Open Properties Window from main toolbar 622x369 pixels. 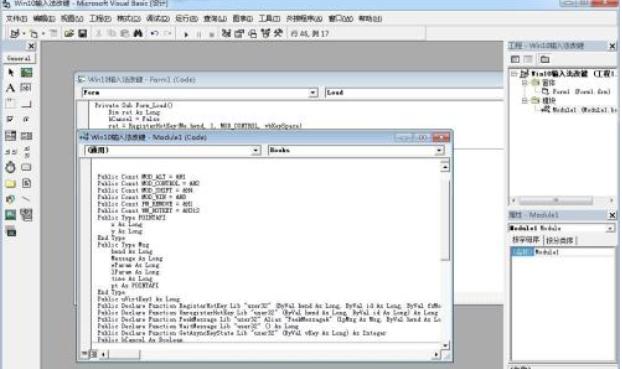[x=239, y=34]
